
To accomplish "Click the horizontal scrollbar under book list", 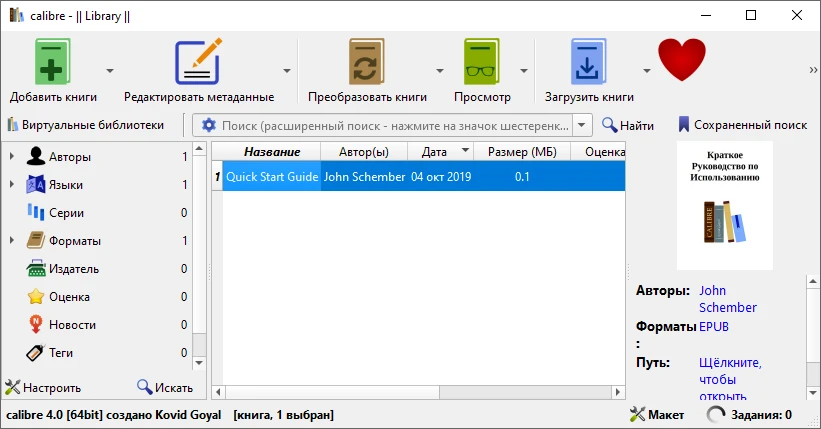I will (420, 391).
